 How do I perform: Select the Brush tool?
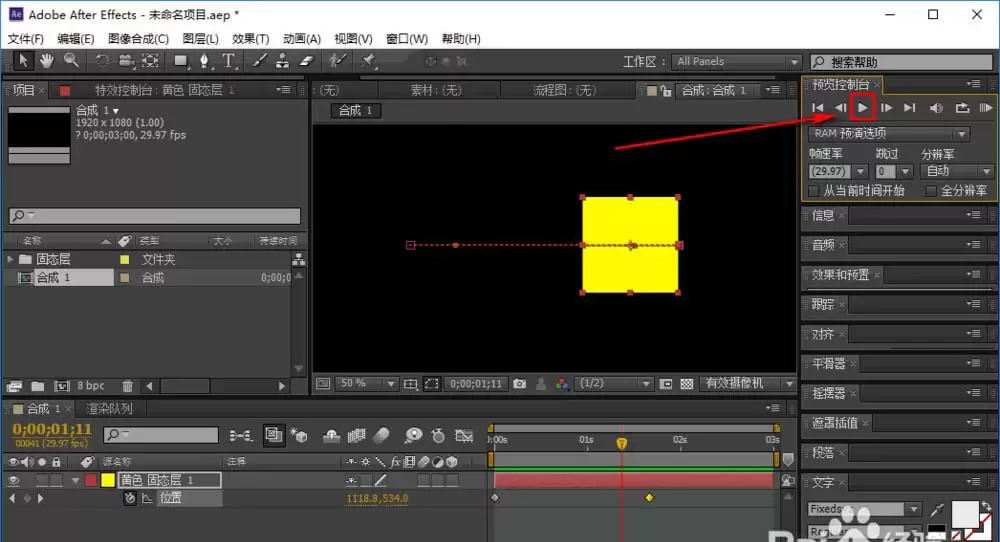point(259,61)
